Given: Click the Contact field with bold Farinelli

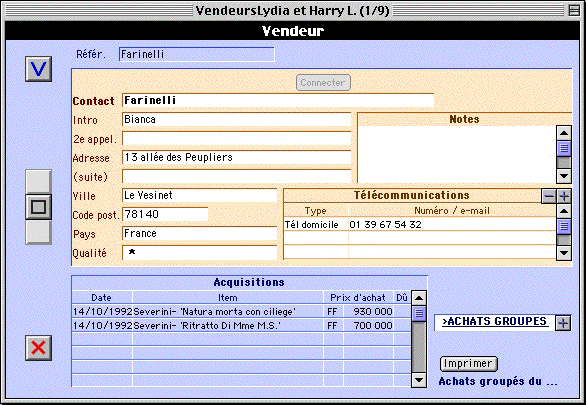Looking at the screenshot, I should click(278, 101).
